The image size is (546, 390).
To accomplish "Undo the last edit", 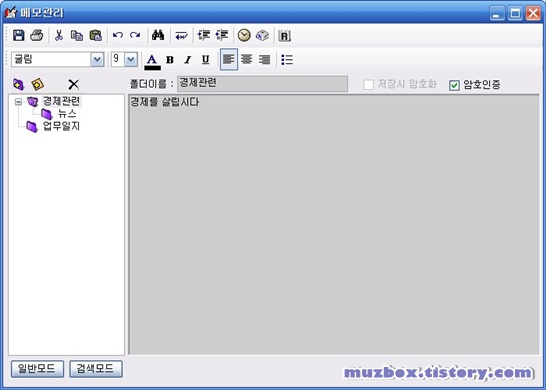I will click(x=118, y=36).
